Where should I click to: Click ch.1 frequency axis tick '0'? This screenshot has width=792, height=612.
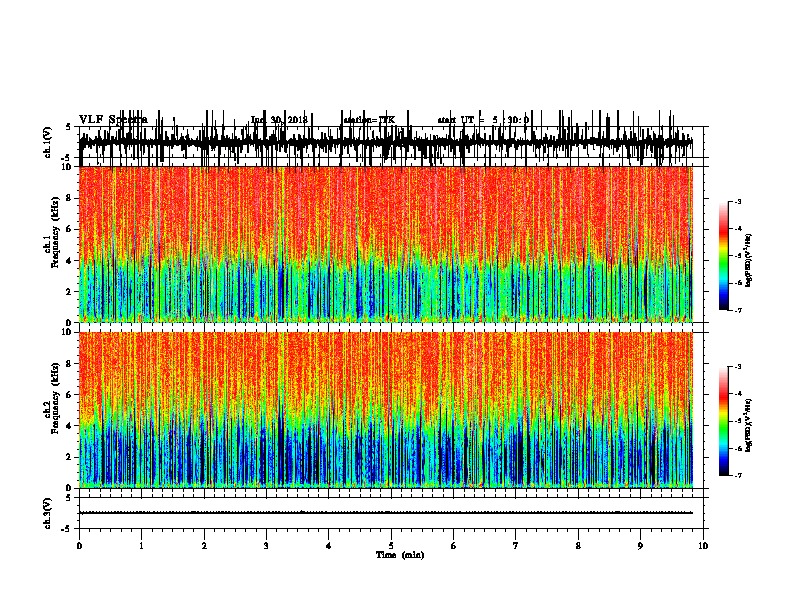(70, 323)
